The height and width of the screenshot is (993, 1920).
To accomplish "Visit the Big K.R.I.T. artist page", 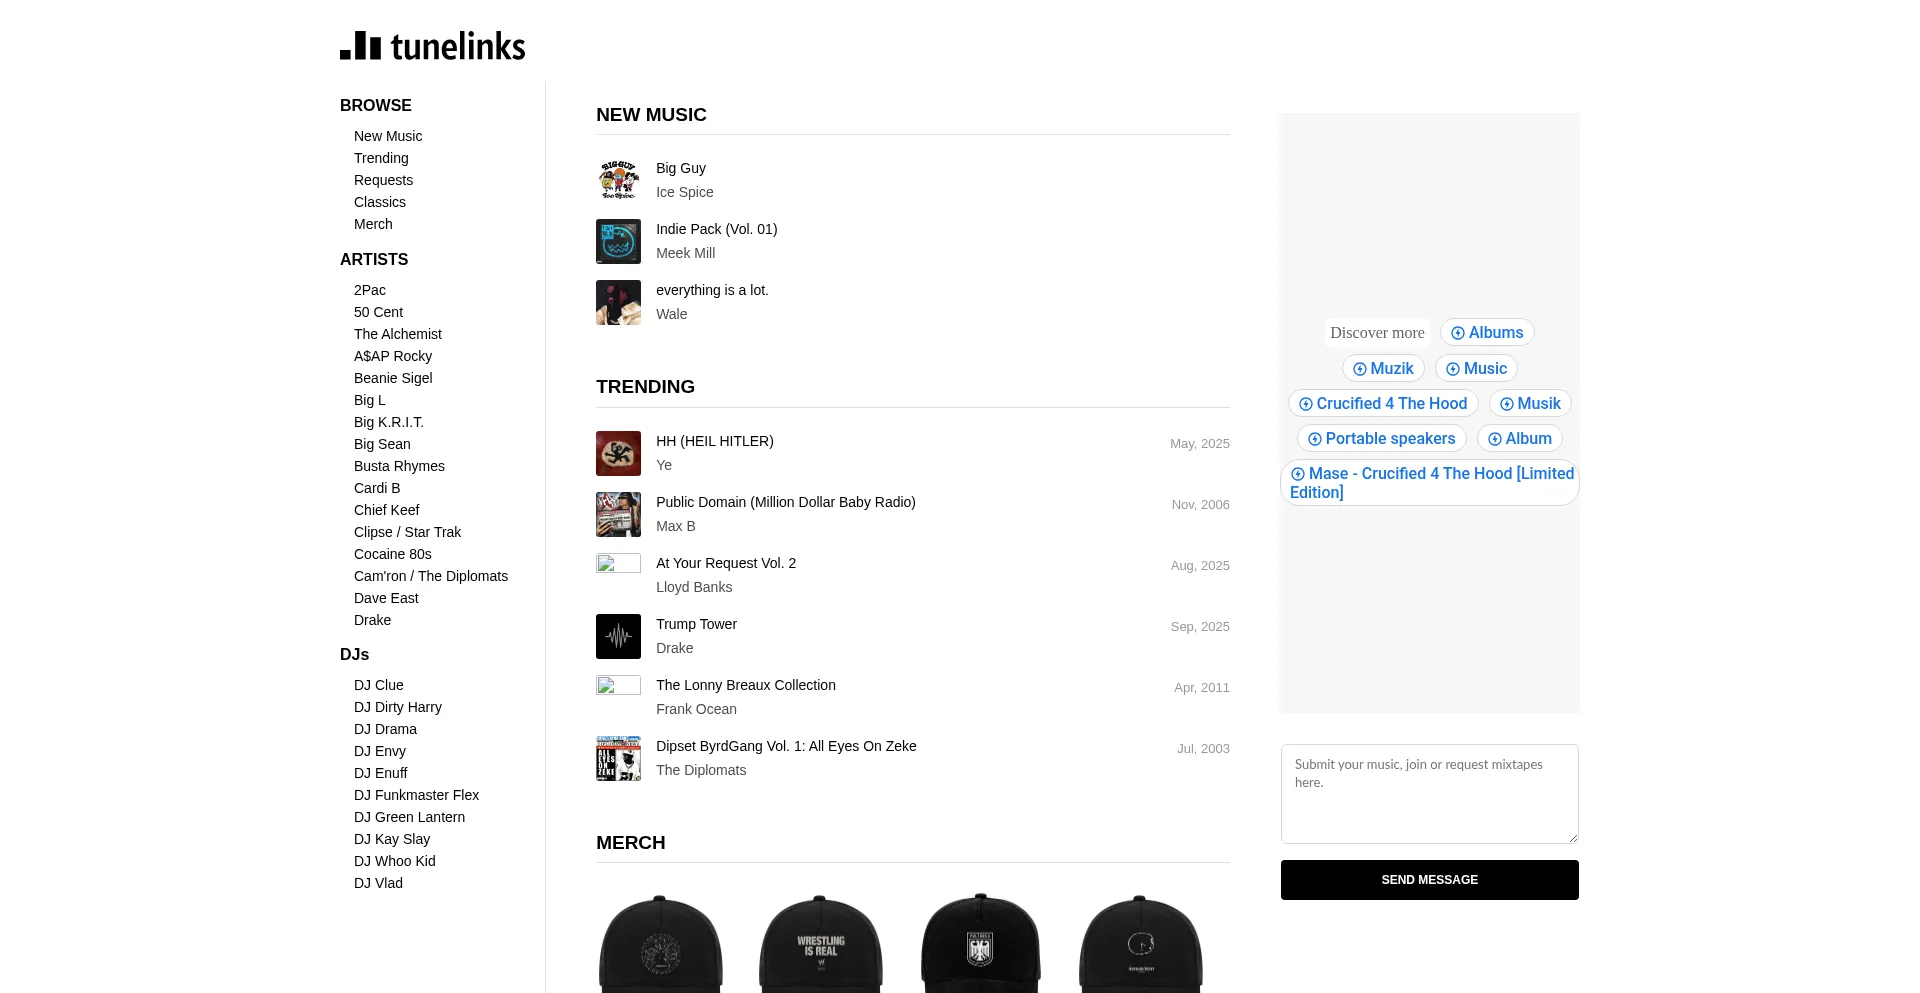I will (389, 422).
